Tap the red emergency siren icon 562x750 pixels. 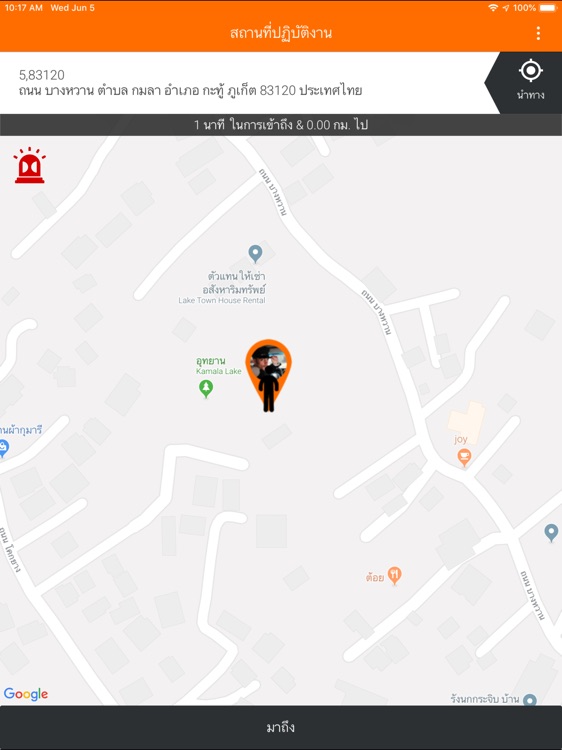click(x=30, y=165)
